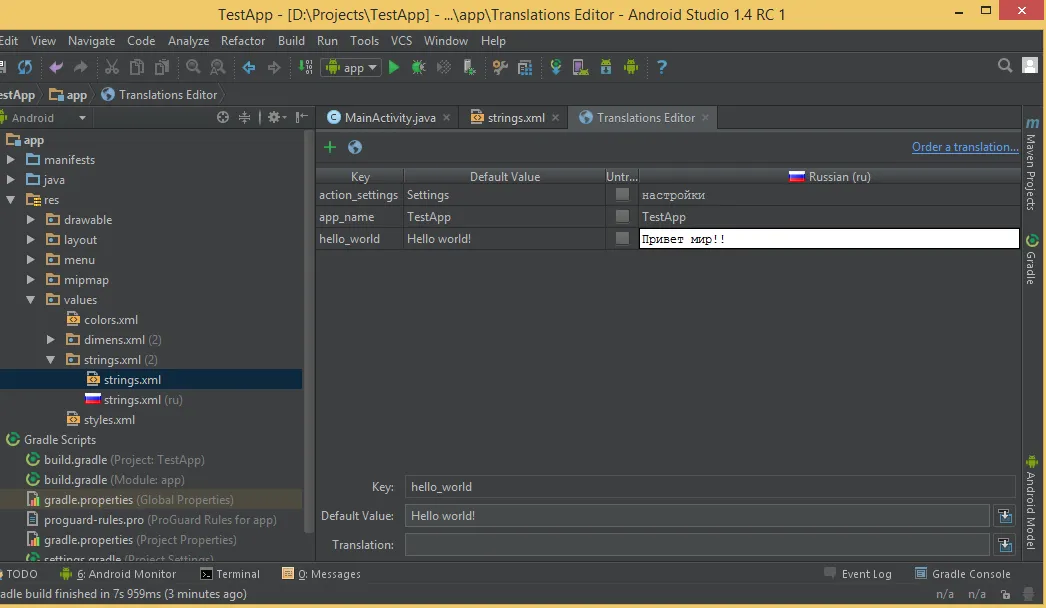
Task: Open the Refactor menu
Action: tap(243, 41)
